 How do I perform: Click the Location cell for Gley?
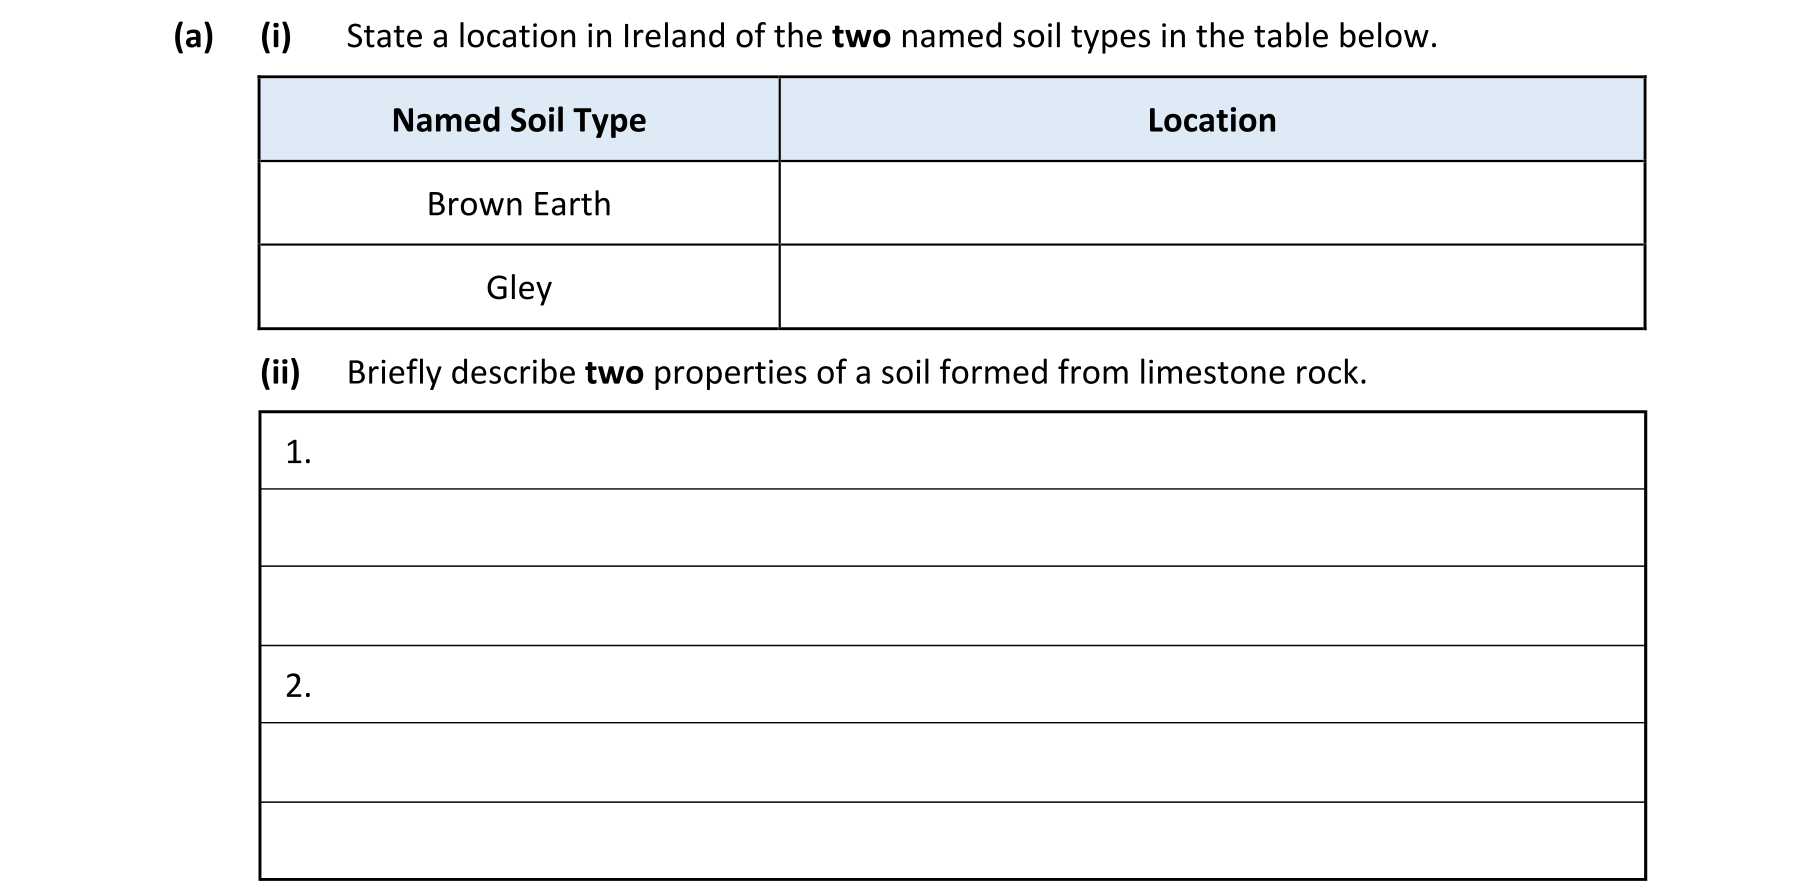1211,287
